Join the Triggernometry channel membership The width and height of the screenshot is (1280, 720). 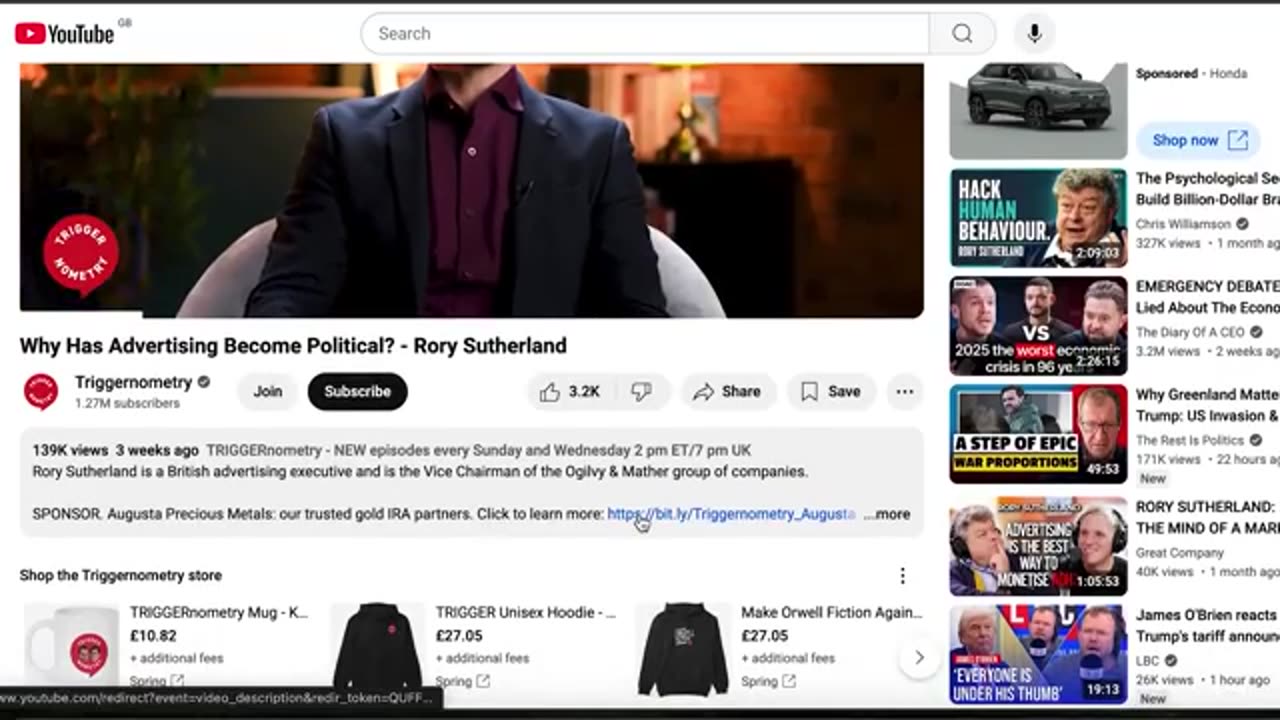coord(267,392)
